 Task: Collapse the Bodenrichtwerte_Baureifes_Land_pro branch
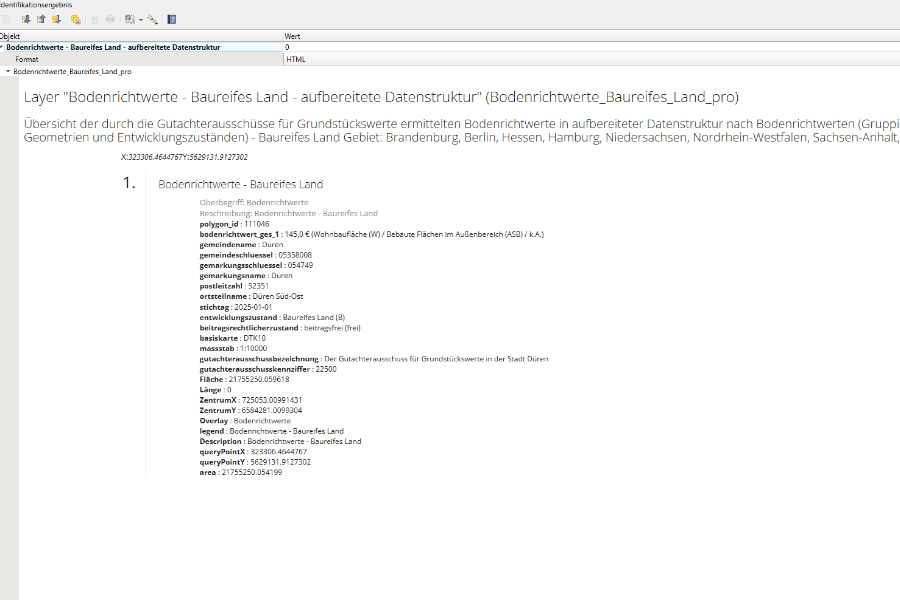pyautogui.click(x=9, y=71)
